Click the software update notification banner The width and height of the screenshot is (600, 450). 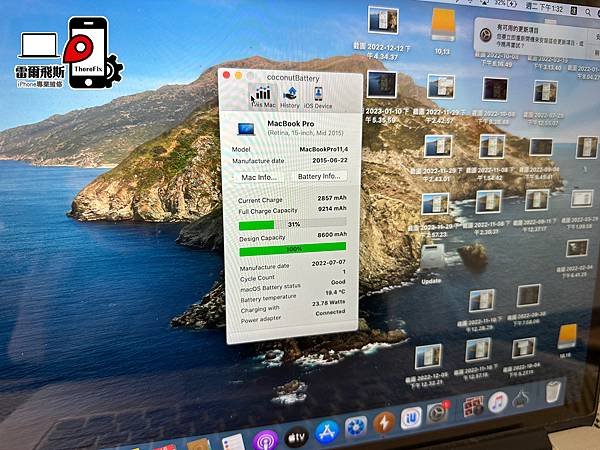pos(536,37)
